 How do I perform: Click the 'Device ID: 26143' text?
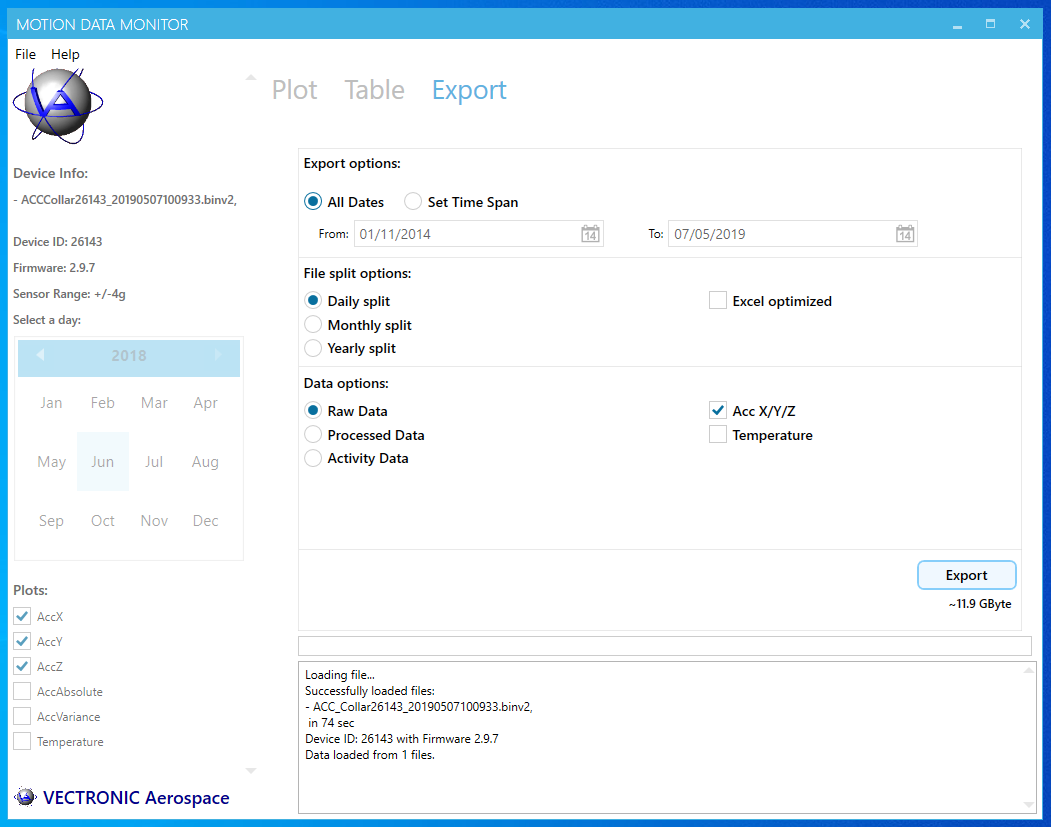click(58, 241)
